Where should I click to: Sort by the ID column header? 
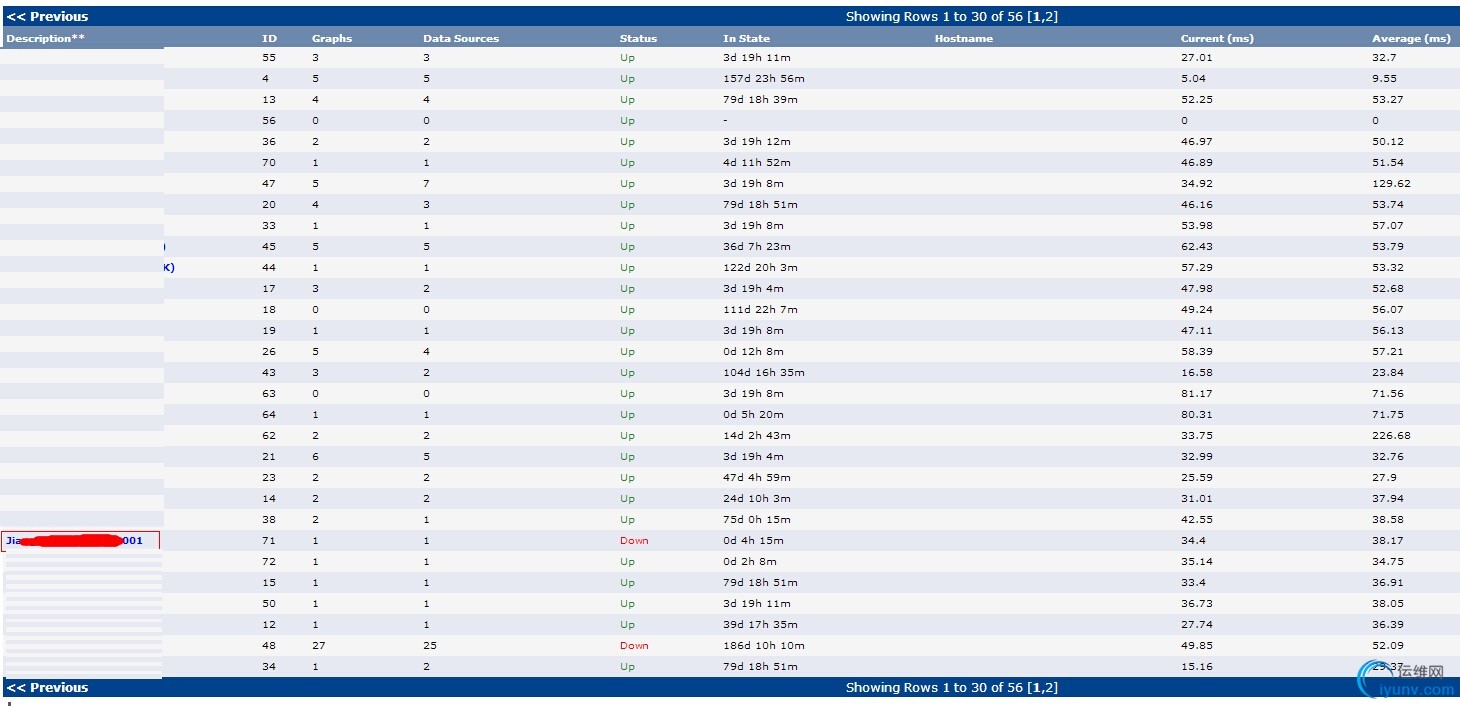(x=269, y=38)
